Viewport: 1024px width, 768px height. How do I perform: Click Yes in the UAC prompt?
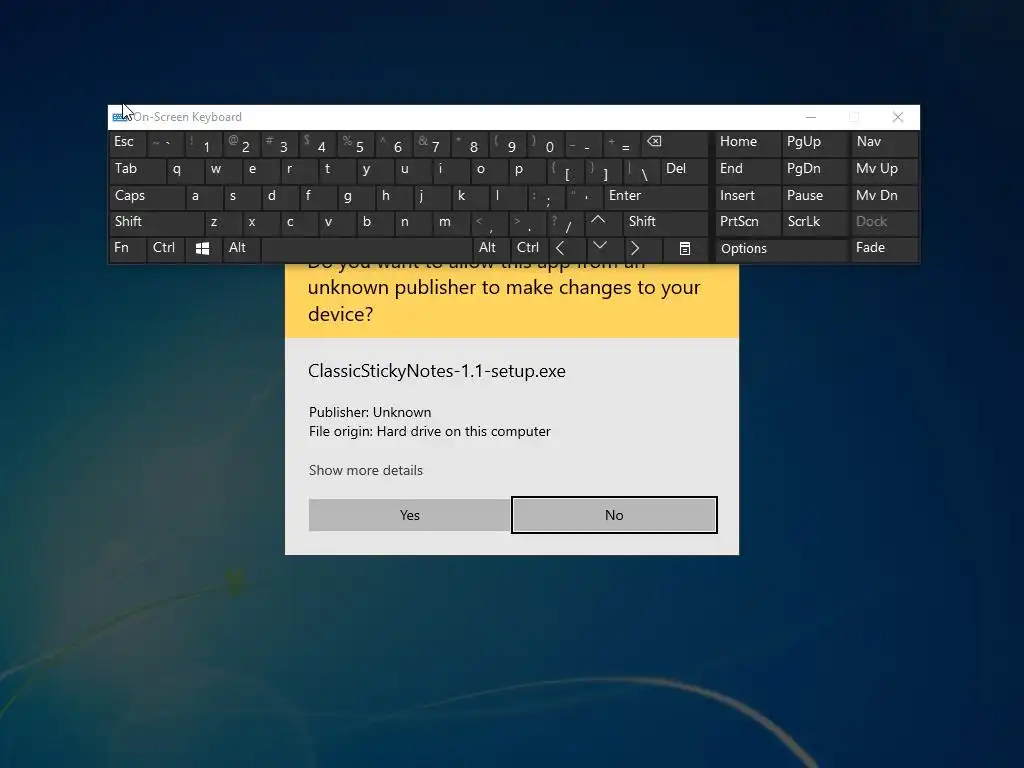pyautogui.click(x=409, y=515)
